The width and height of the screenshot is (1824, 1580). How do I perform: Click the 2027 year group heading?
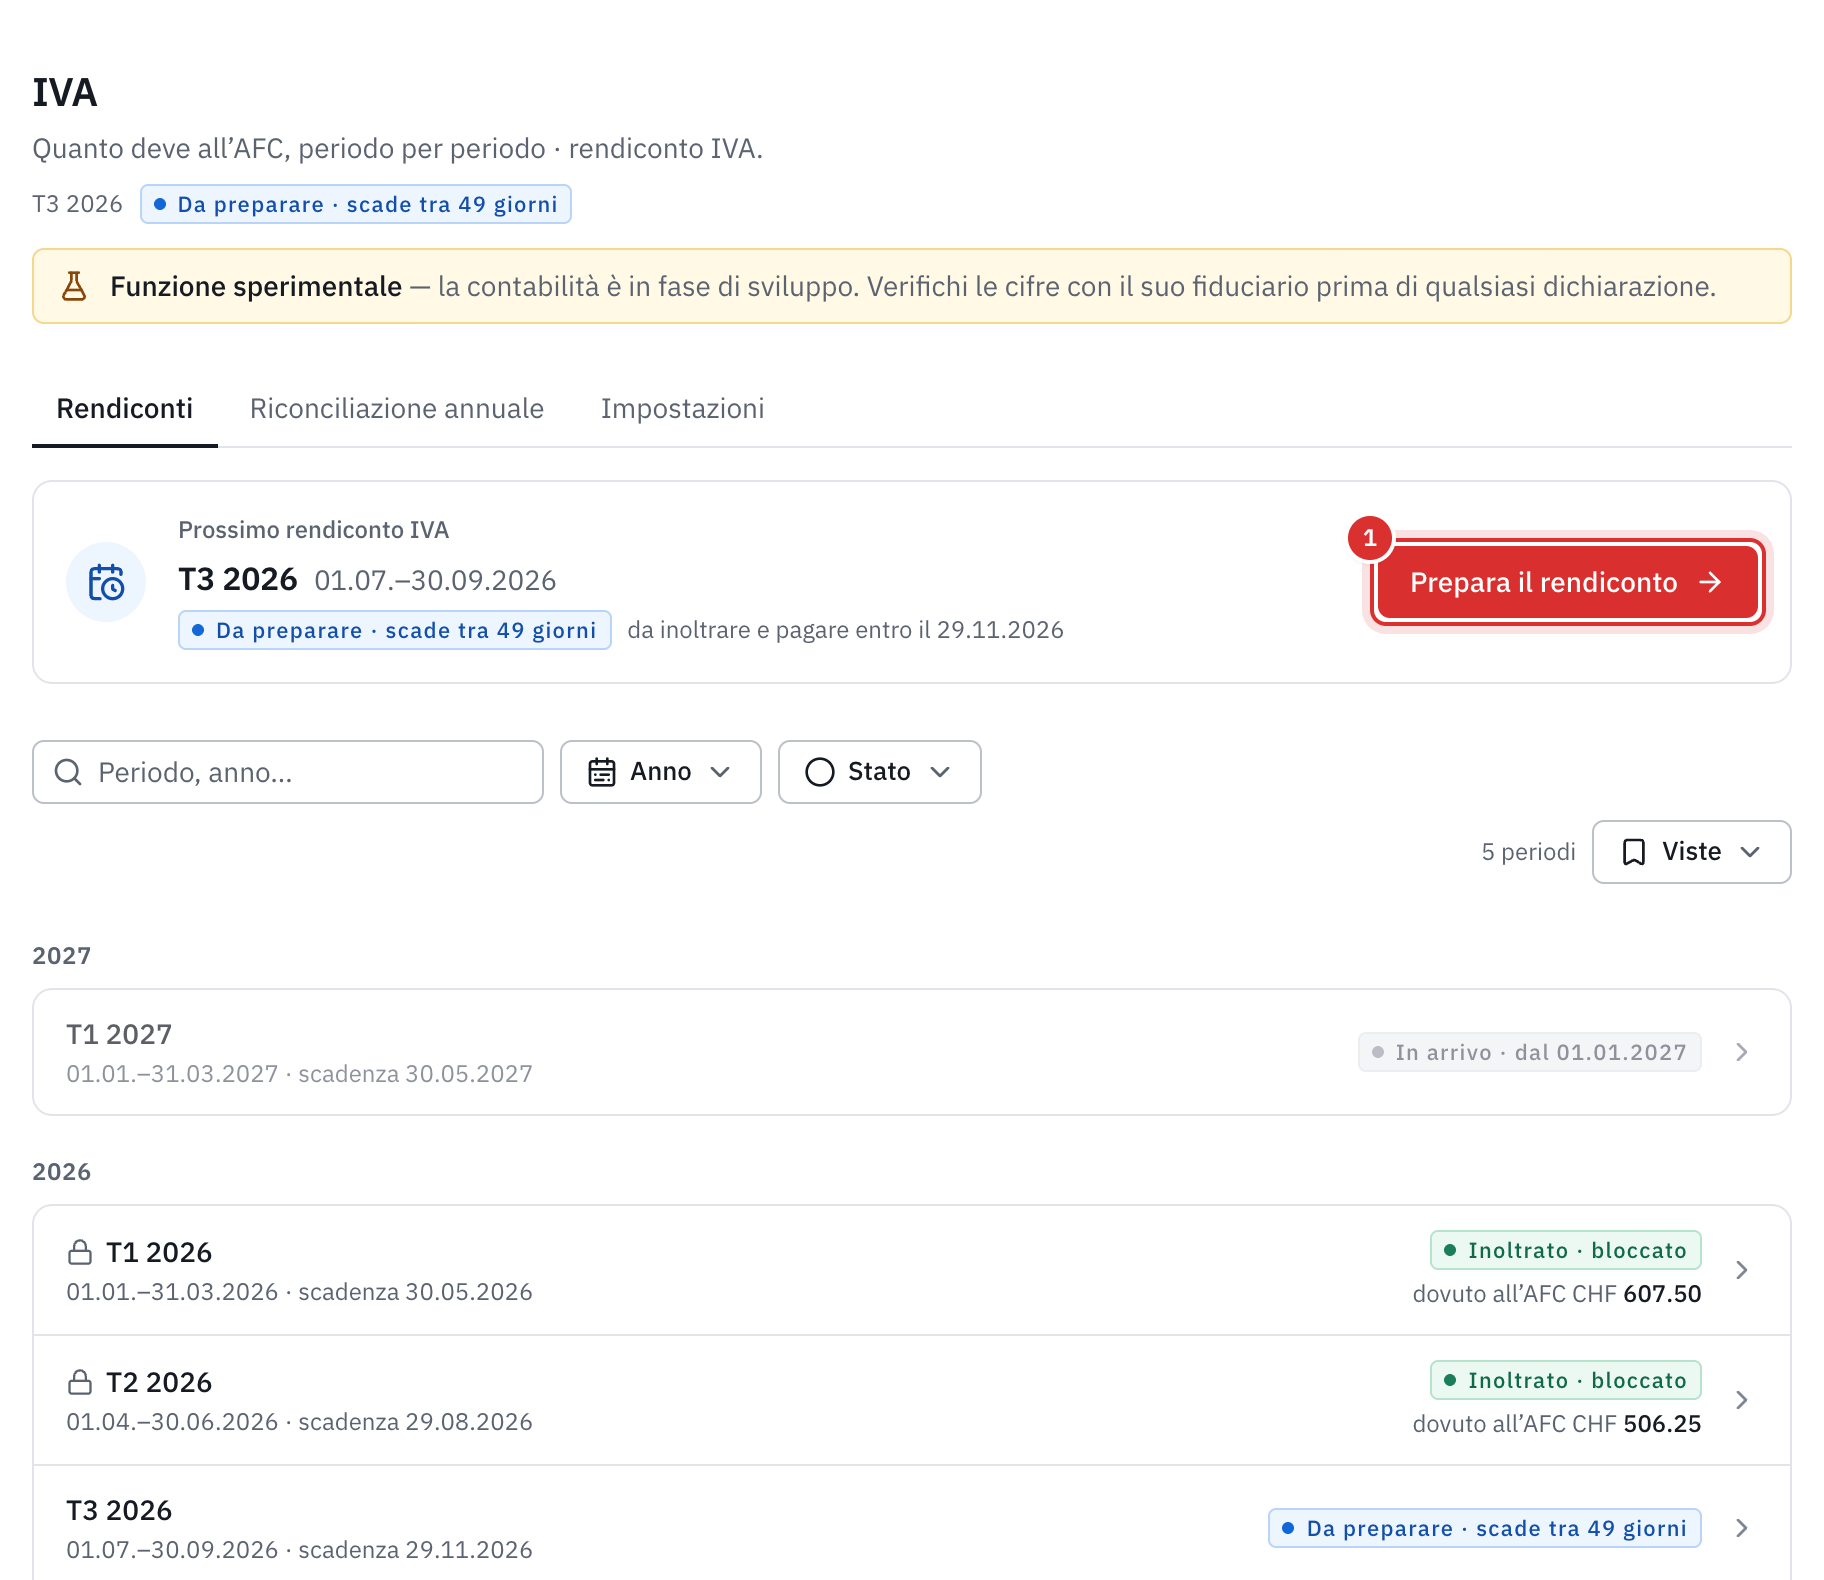point(62,956)
